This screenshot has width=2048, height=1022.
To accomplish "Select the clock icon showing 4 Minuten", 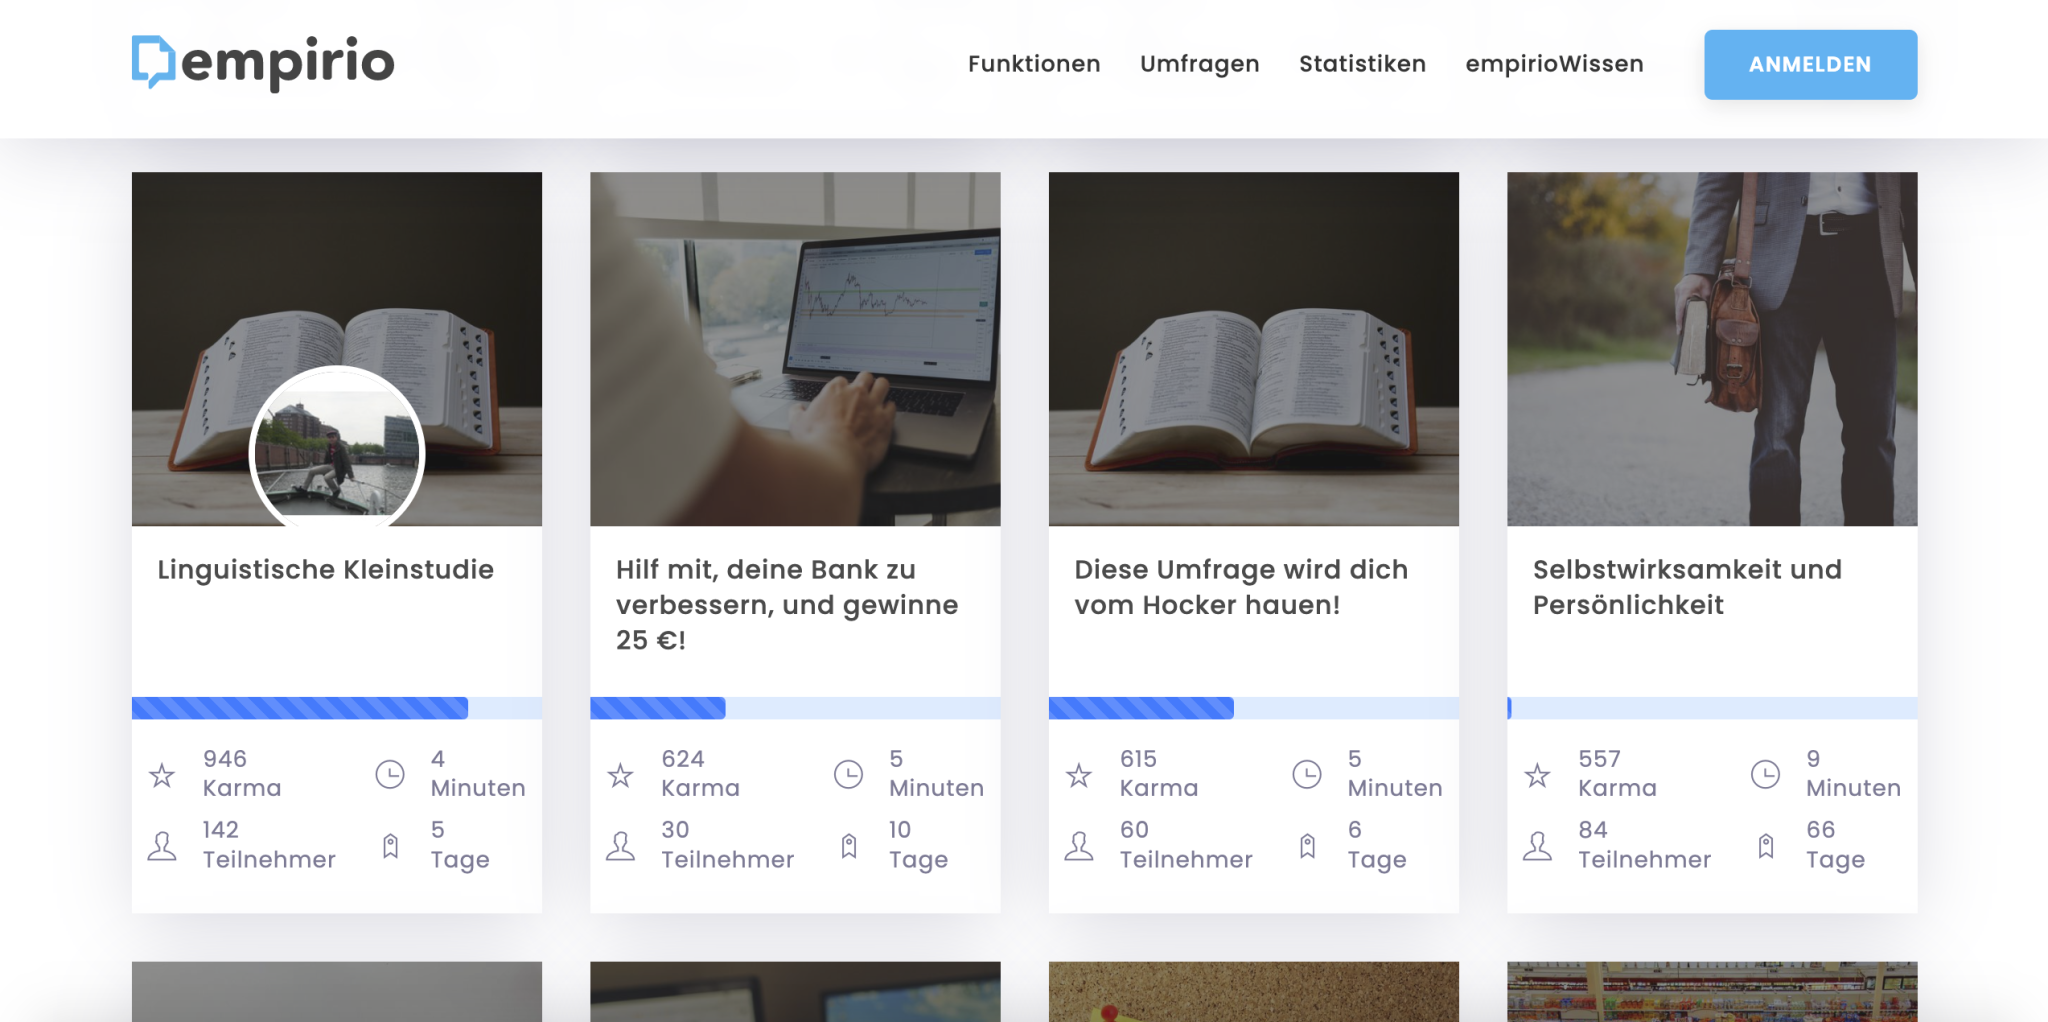I will coord(389,773).
